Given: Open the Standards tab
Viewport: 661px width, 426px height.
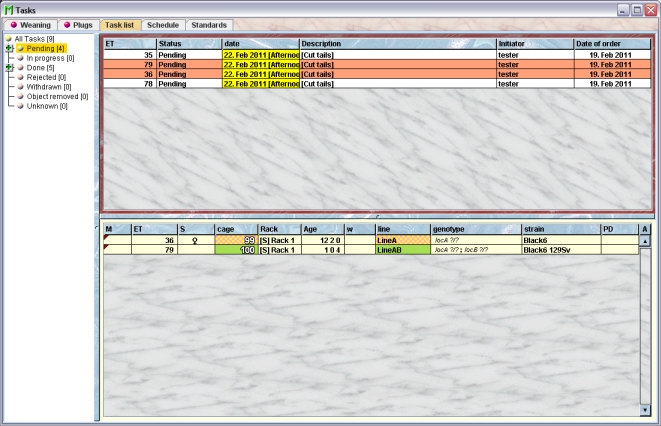Looking at the screenshot, I should (x=209, y=24).
